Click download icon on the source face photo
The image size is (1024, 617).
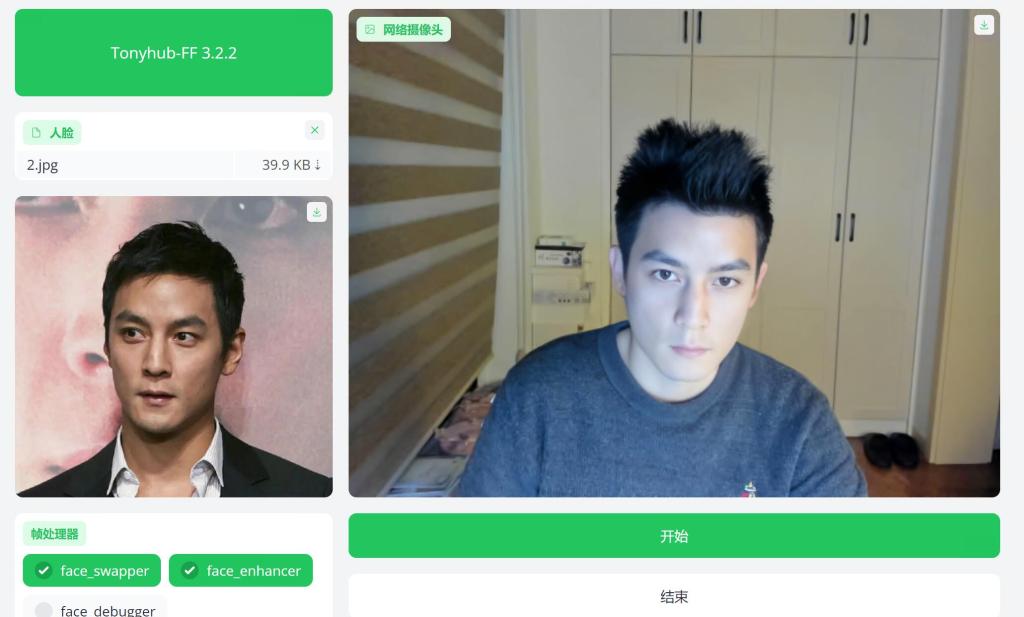(x=317, y=212)
